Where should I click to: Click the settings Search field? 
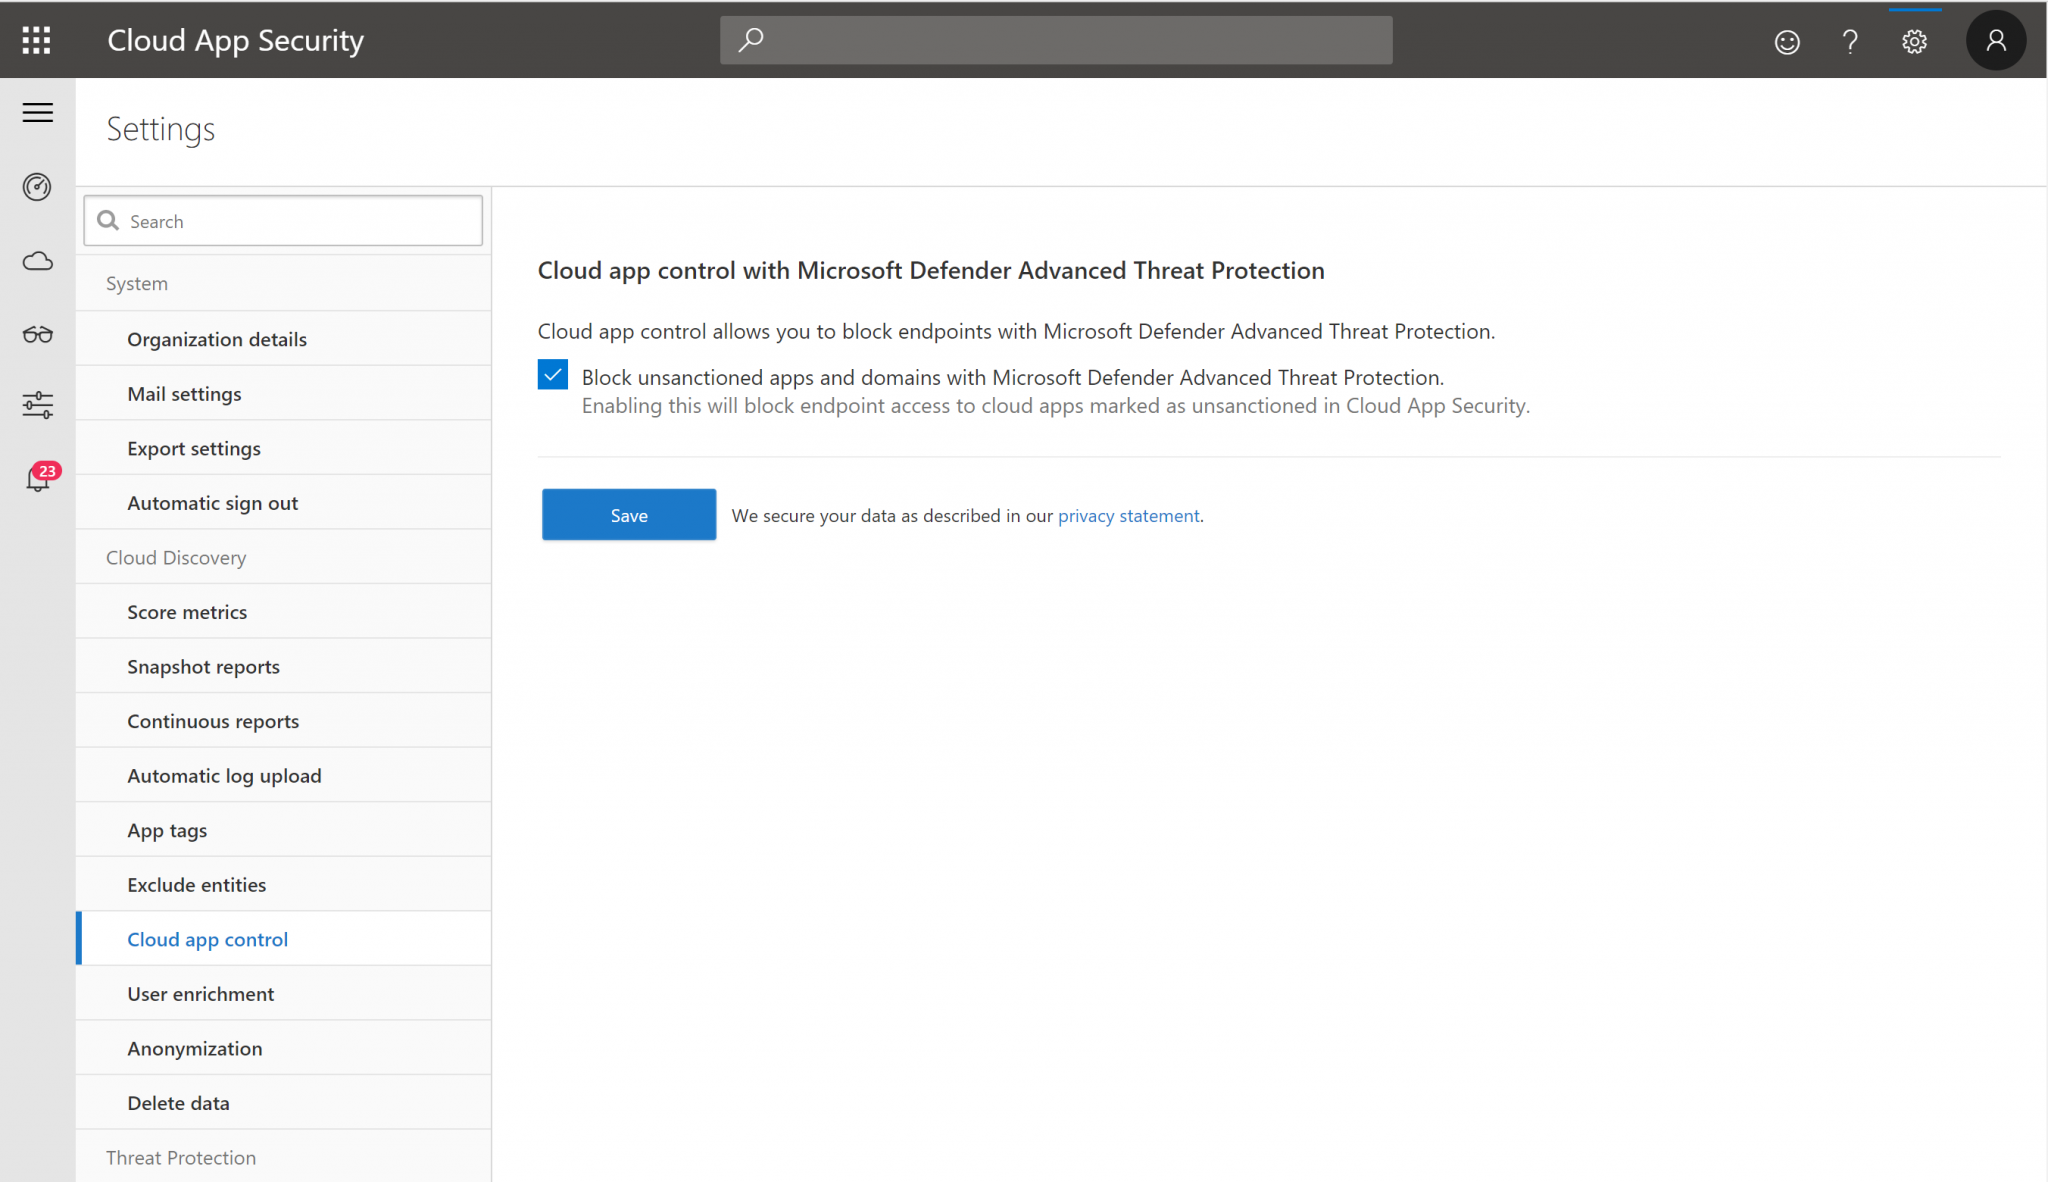coord(282,220)
